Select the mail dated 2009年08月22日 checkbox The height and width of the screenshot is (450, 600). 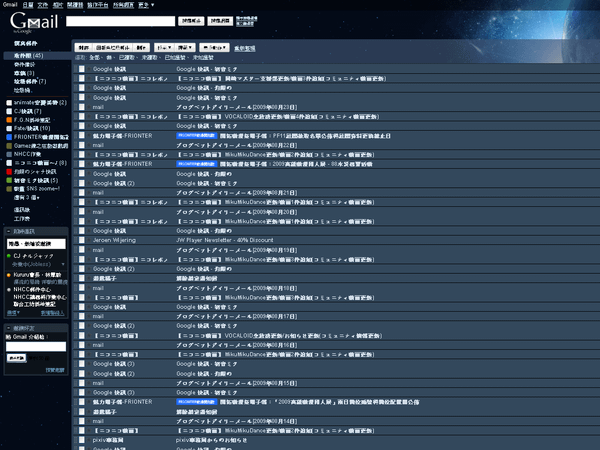[82, 145]
